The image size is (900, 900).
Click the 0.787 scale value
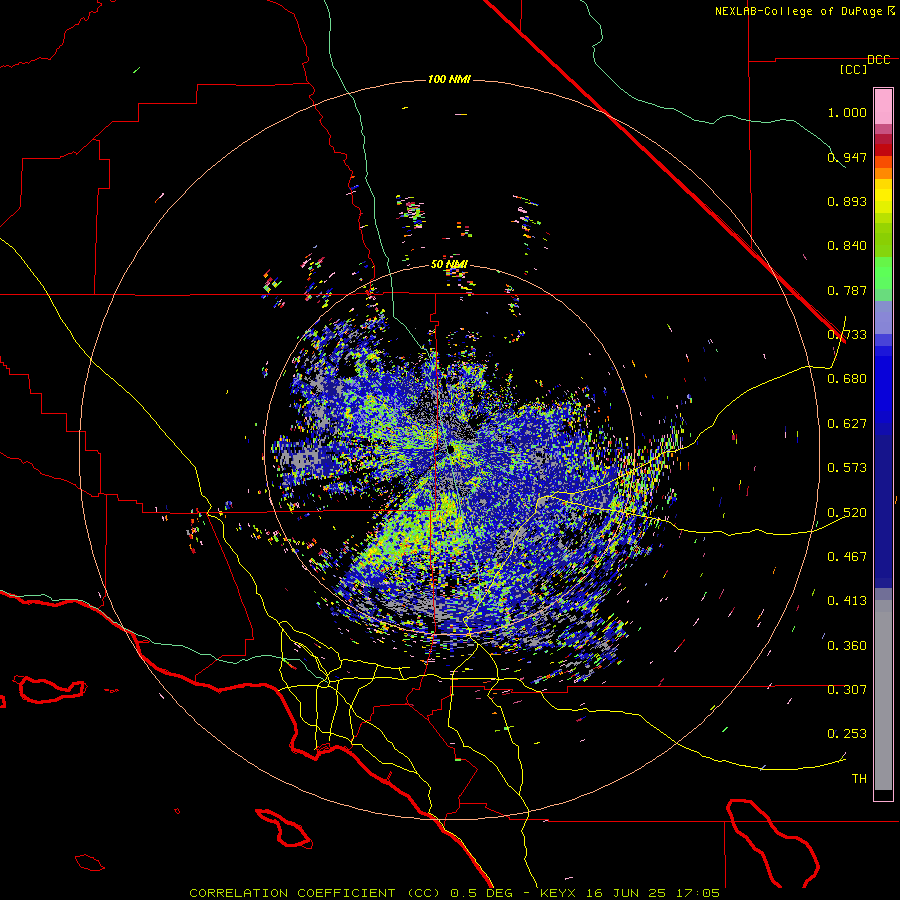pyautogui.click(x=847, y=290)
